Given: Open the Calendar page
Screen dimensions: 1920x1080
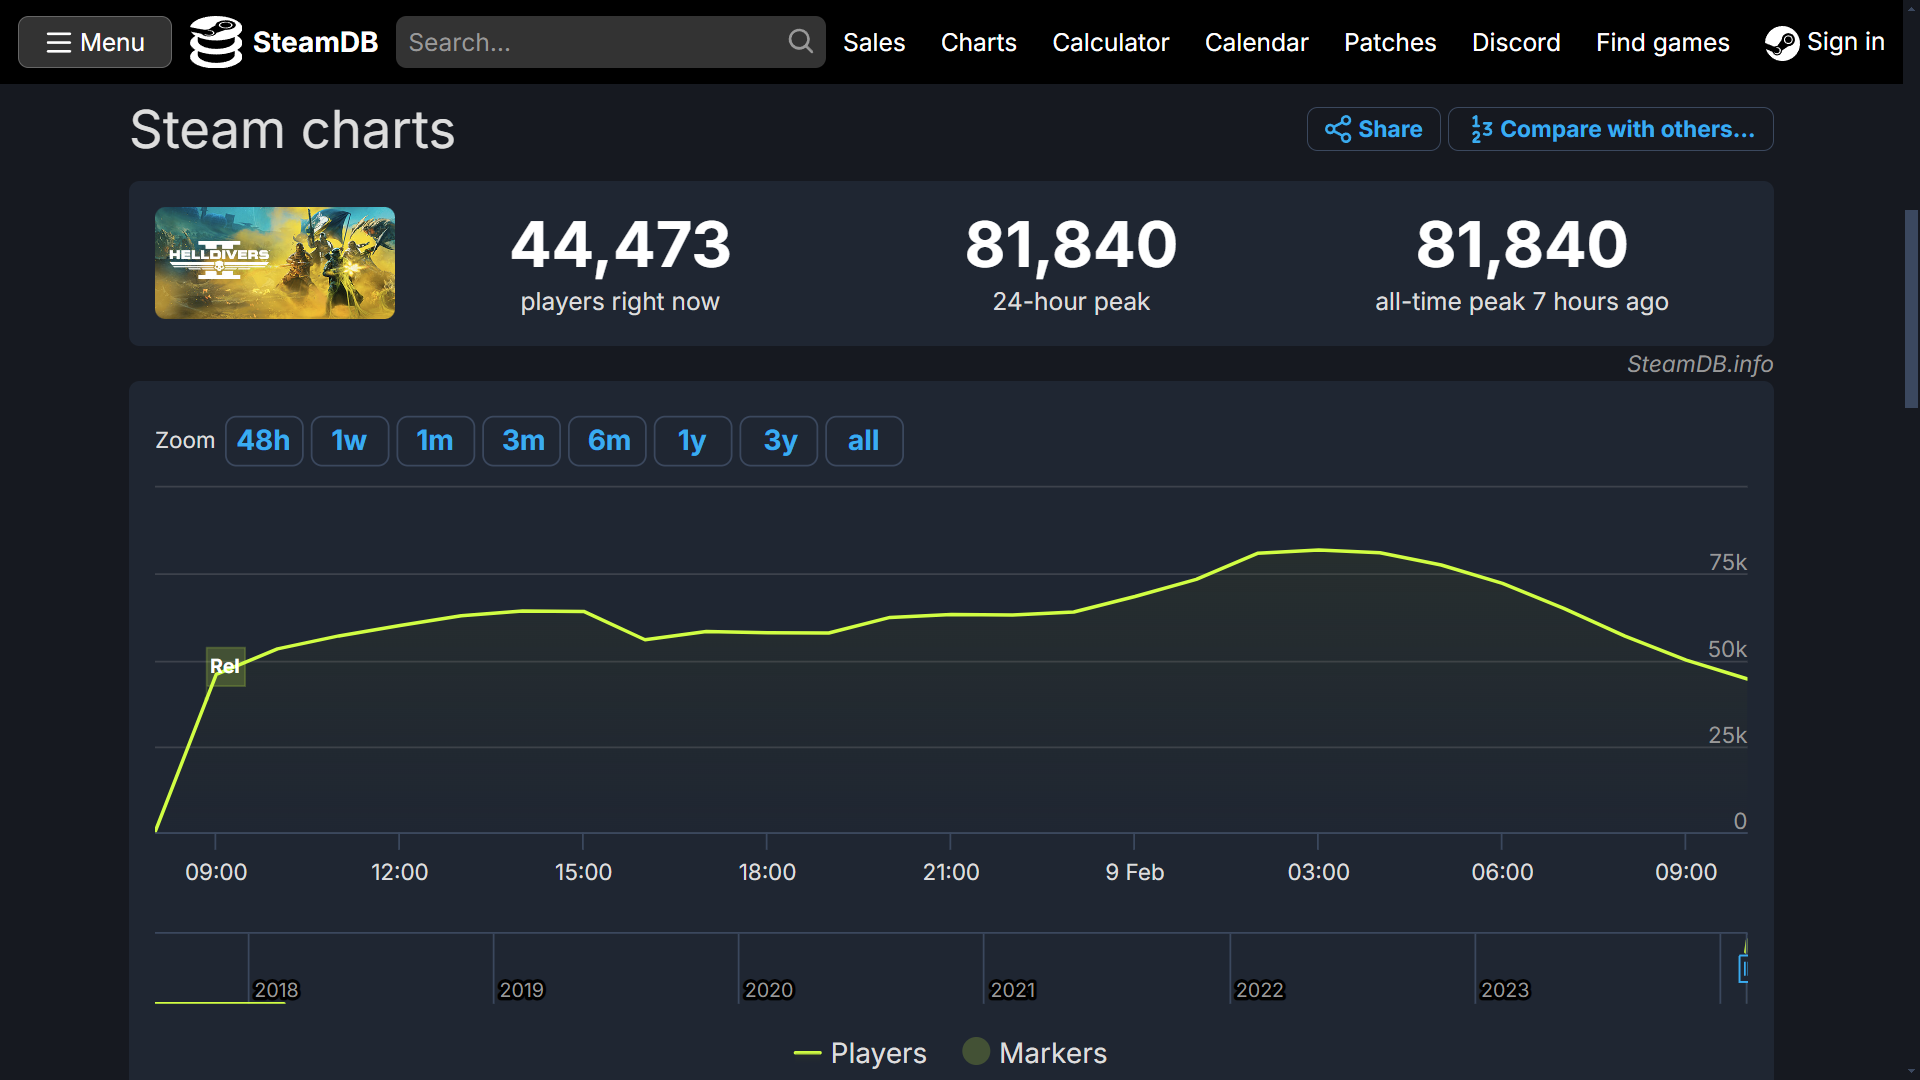Looking at the screenshot, I should [x=1256, y=42].
